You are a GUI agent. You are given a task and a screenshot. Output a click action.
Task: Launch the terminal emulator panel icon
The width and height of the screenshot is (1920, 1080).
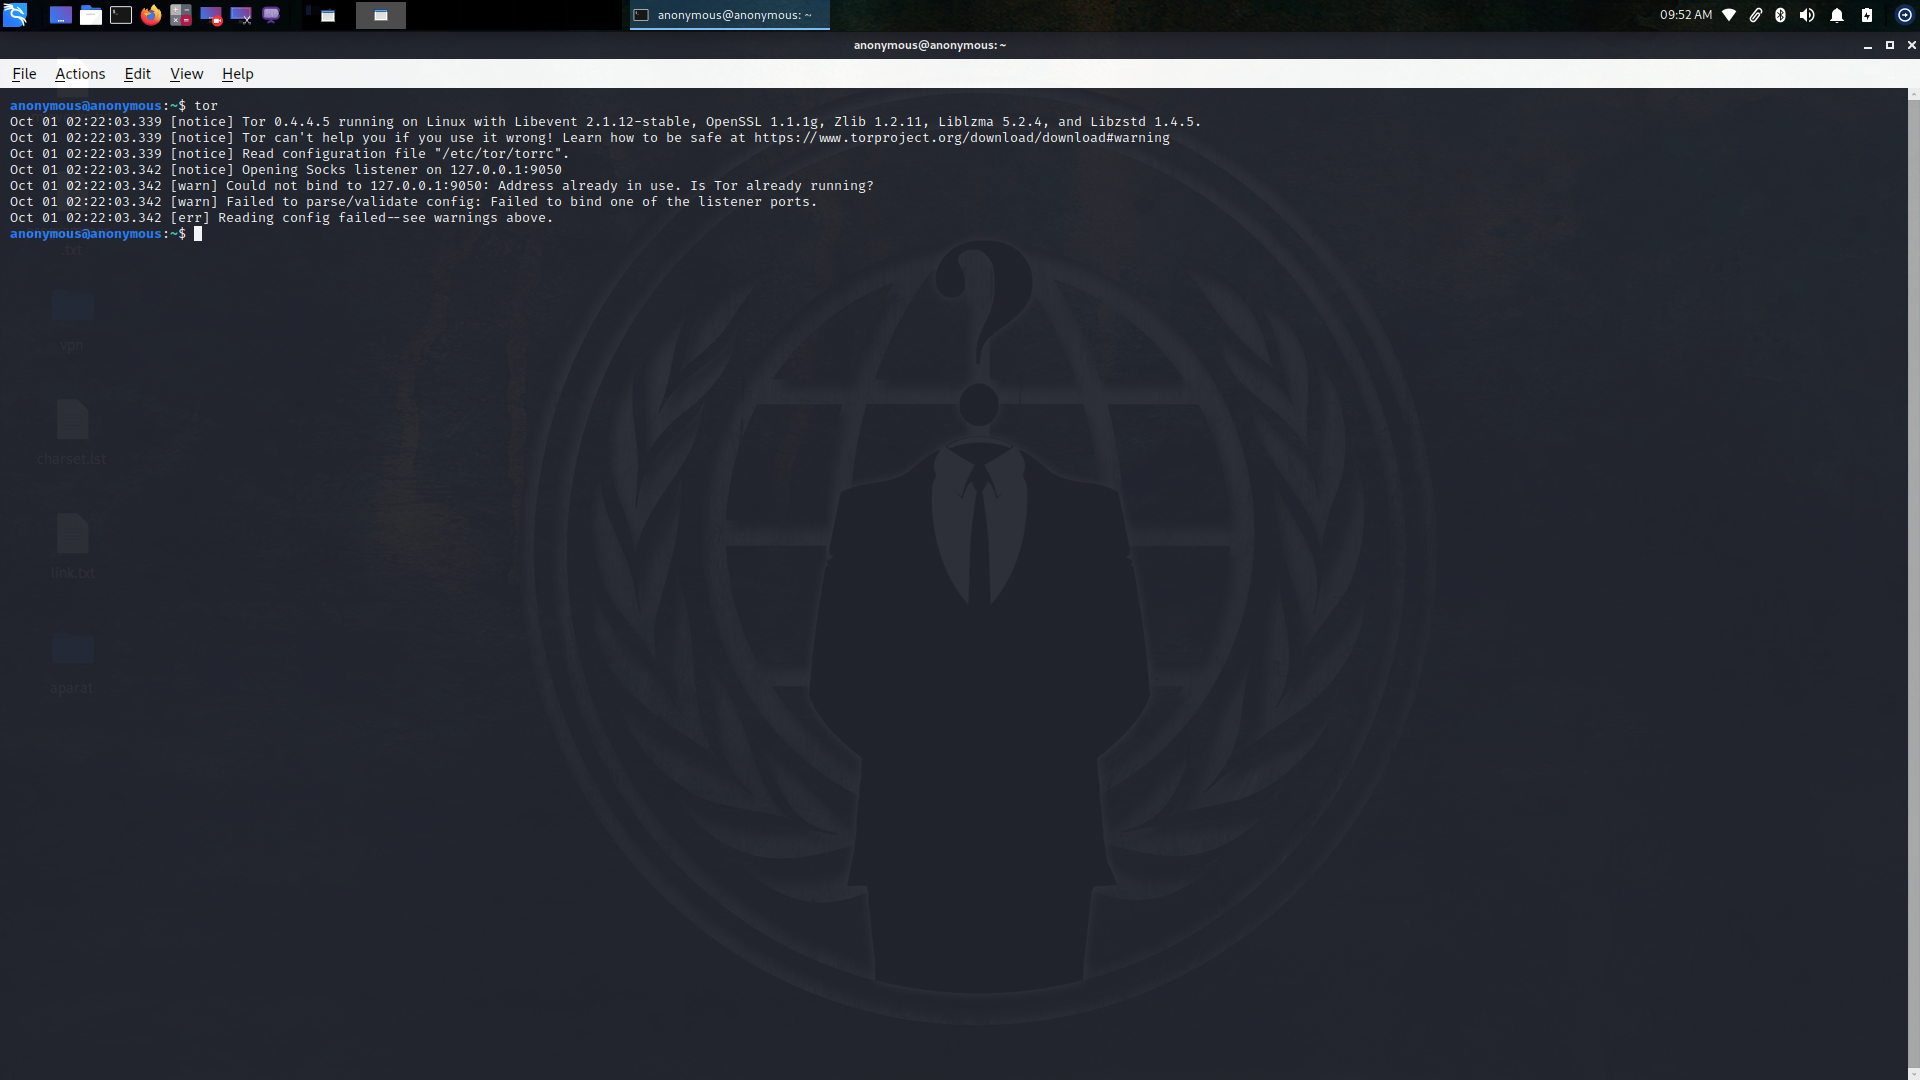point(121,15)
